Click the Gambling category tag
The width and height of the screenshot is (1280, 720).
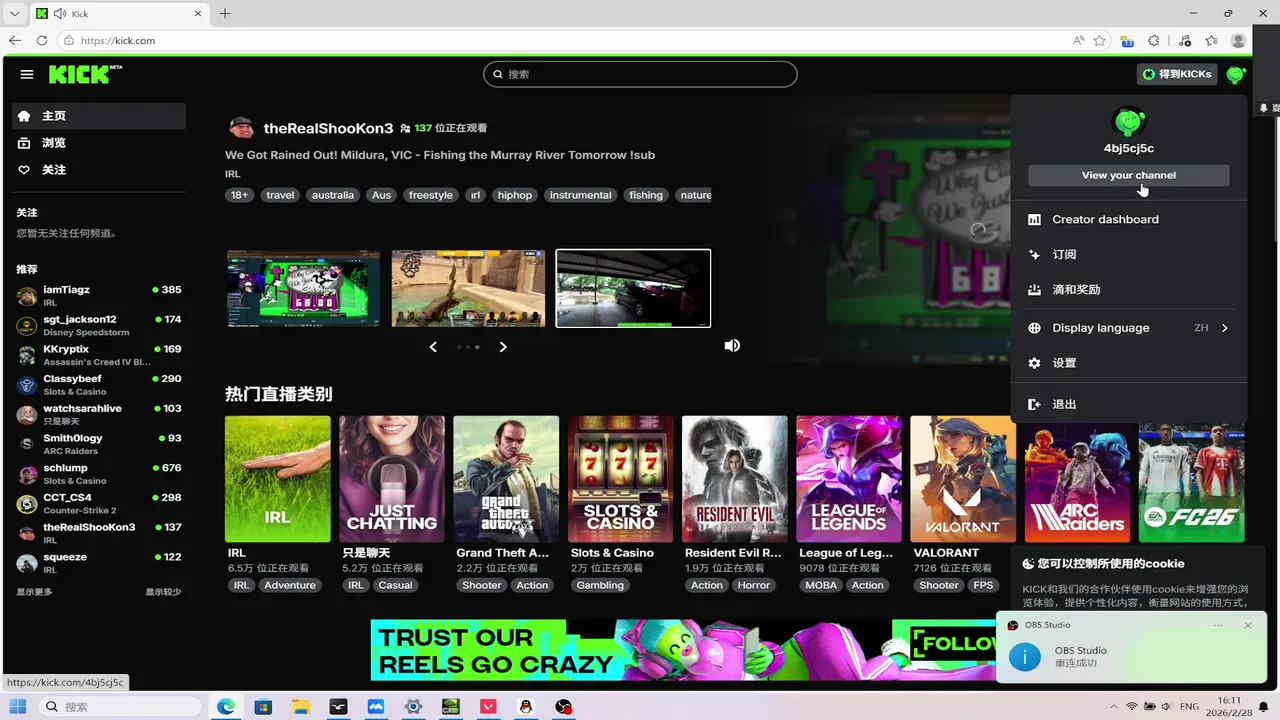[600, 585]
